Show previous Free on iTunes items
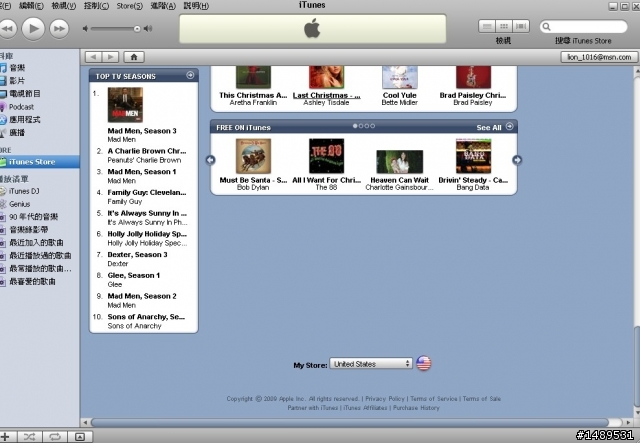Image resolution: width=640 pixels, height=443 pixels. (x=210, y=160)
